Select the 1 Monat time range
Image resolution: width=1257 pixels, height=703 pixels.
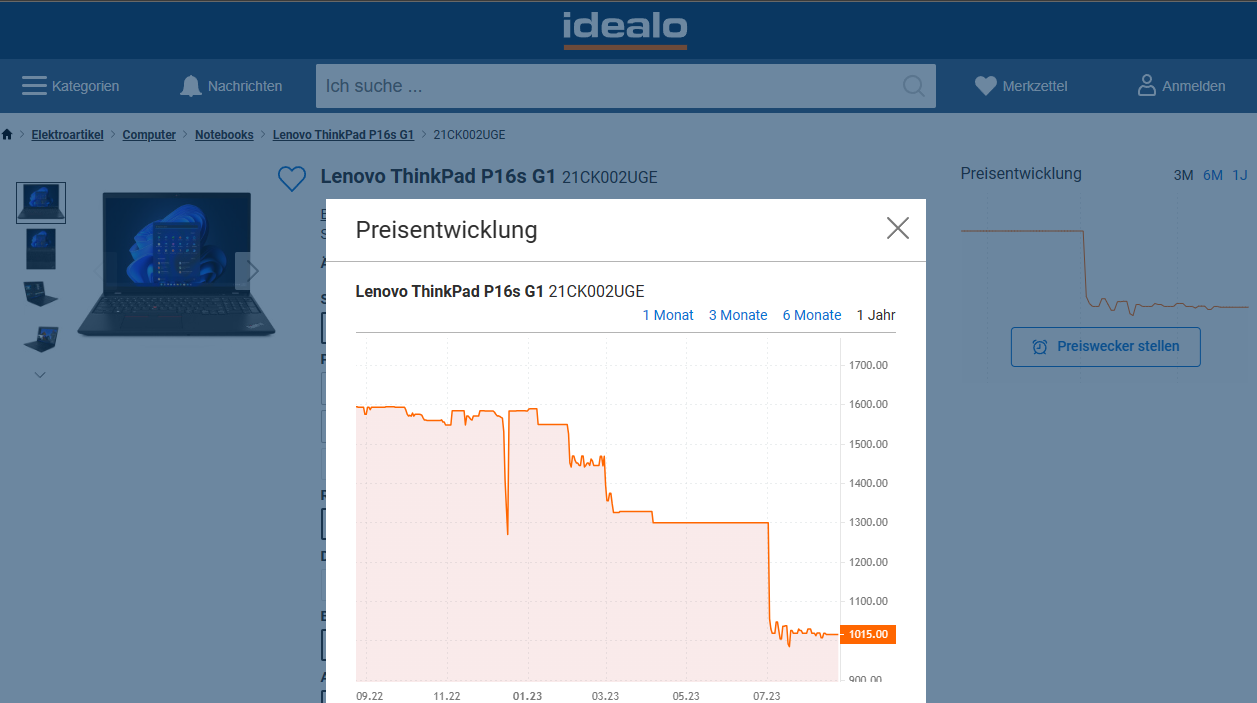(668, 315)
